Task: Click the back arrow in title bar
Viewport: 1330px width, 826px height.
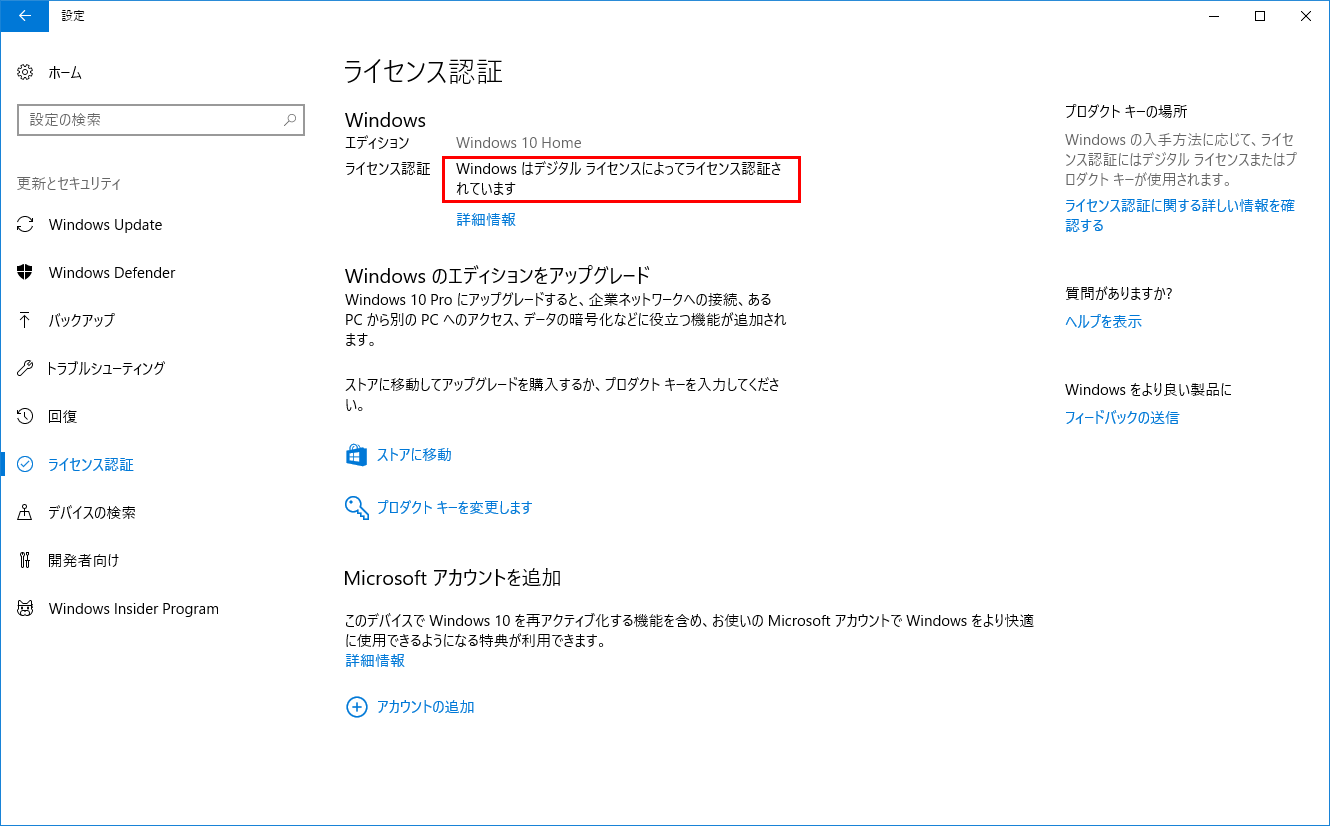Action: pos(24,15)
